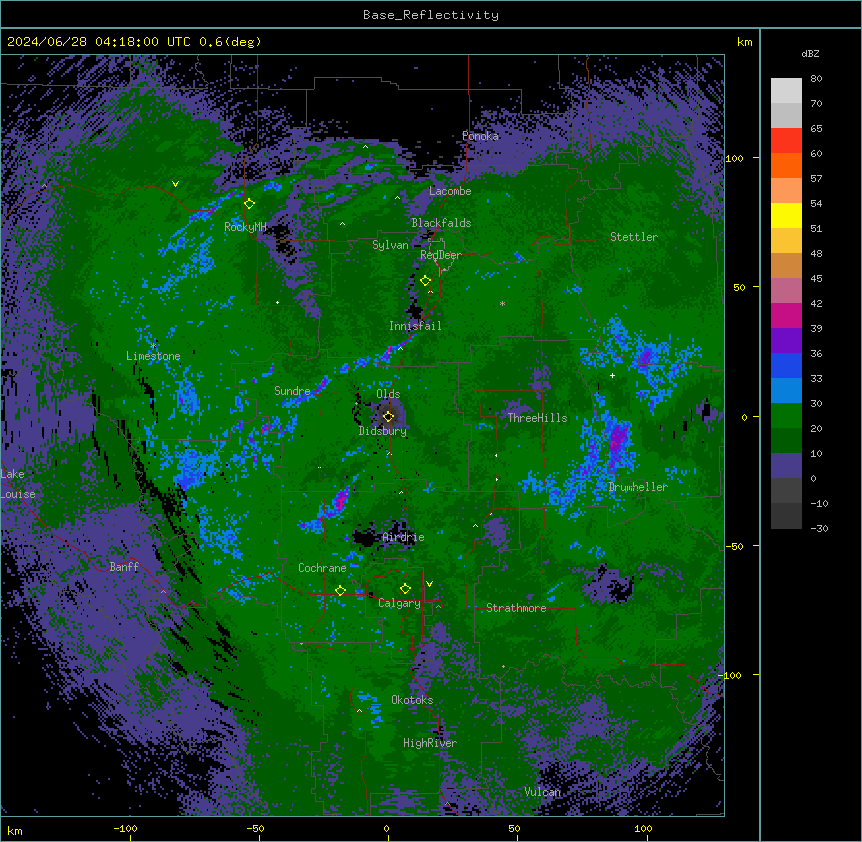Click the Innisfail label
This screenshot has width=862, height=842.
pos(415,326)
